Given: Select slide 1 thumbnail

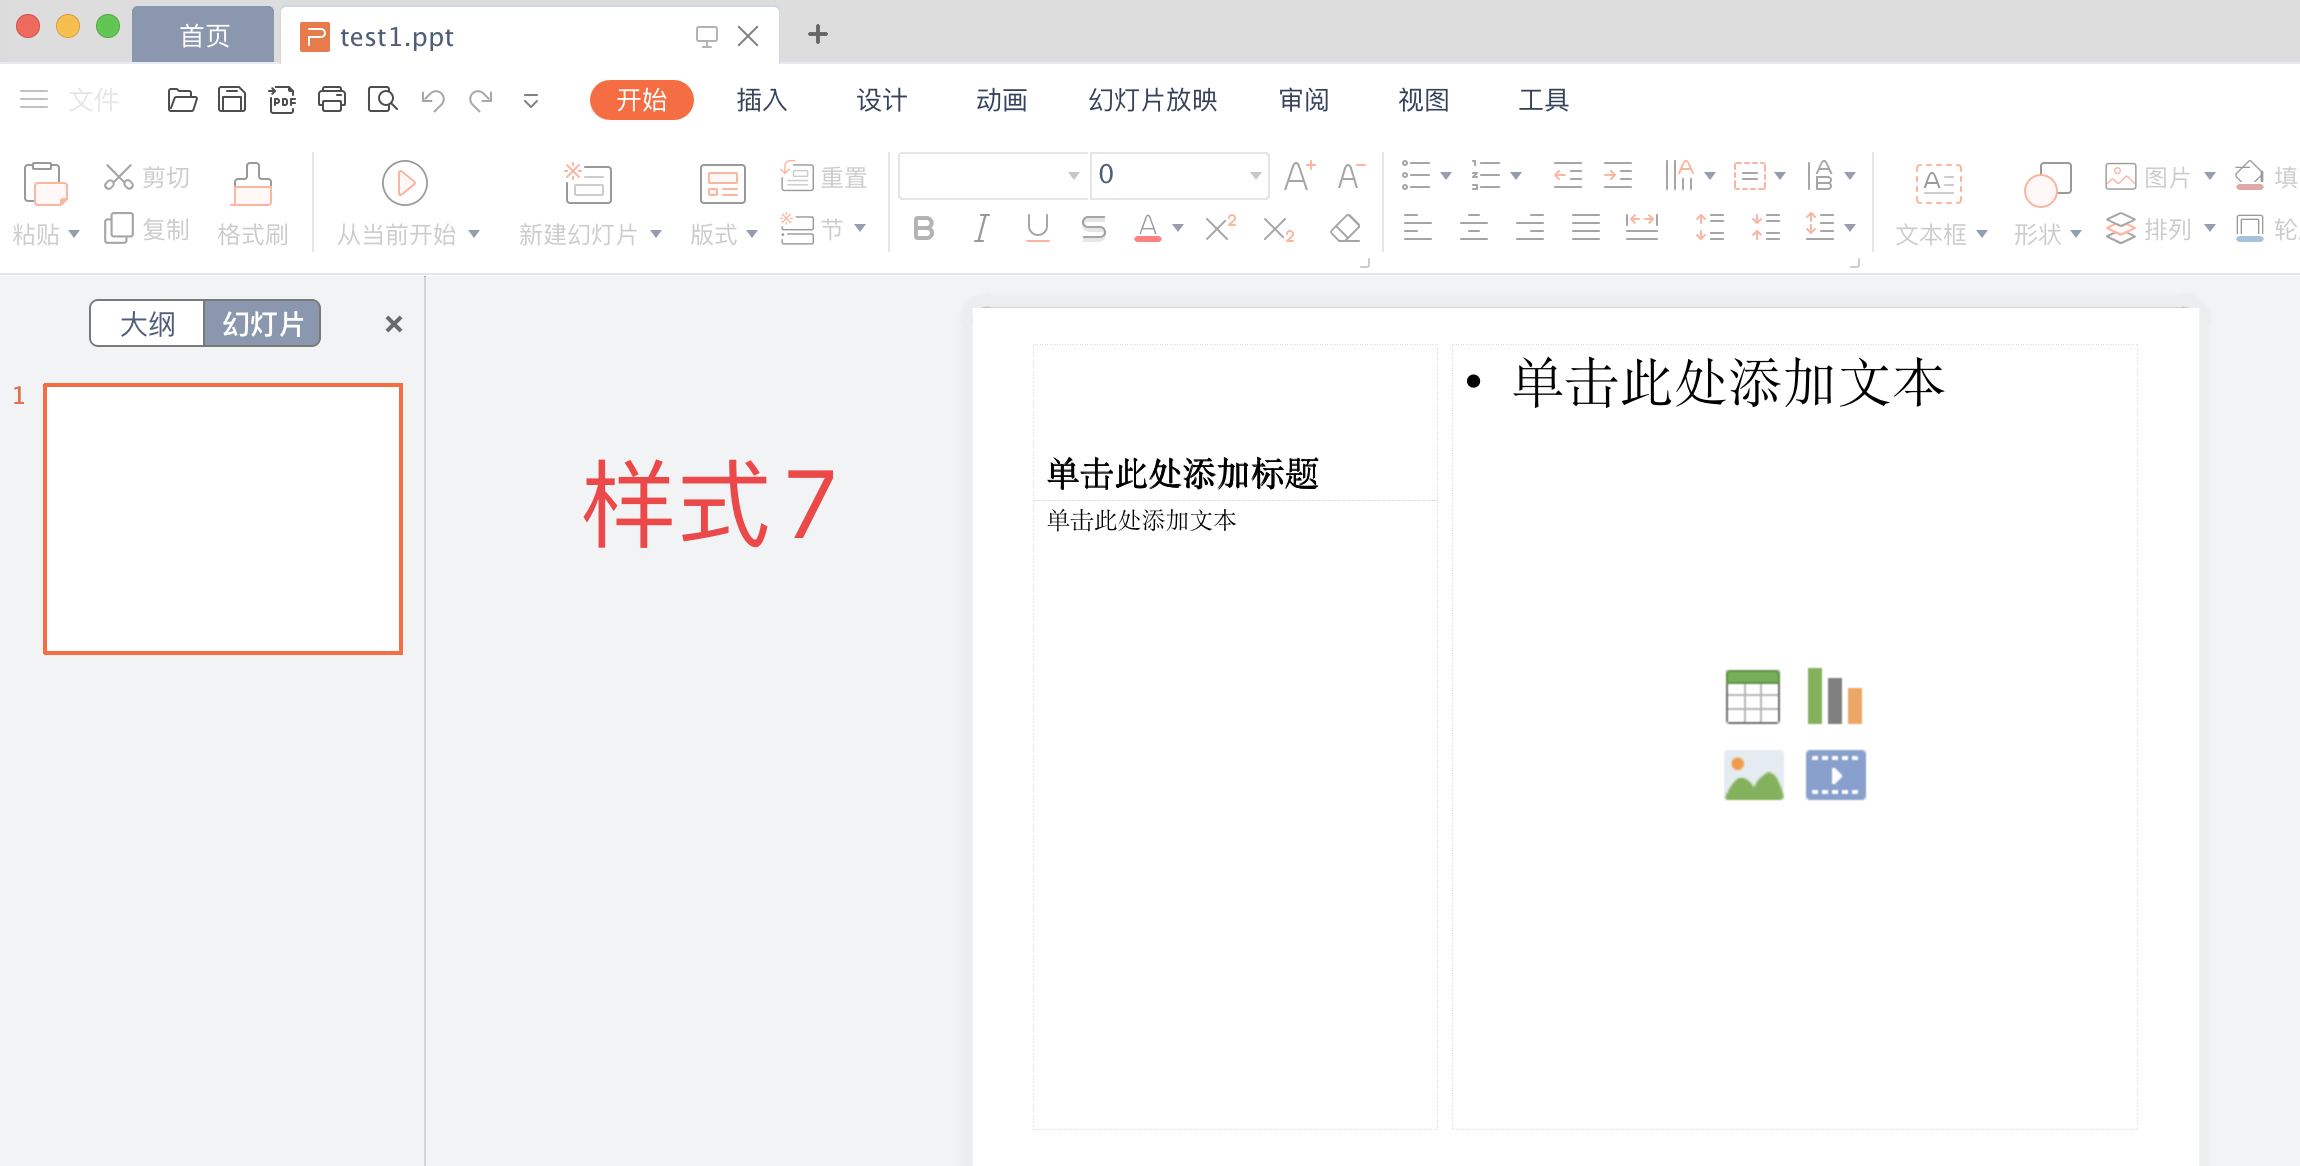Looking at the screenshot, I should pos(223,519).
